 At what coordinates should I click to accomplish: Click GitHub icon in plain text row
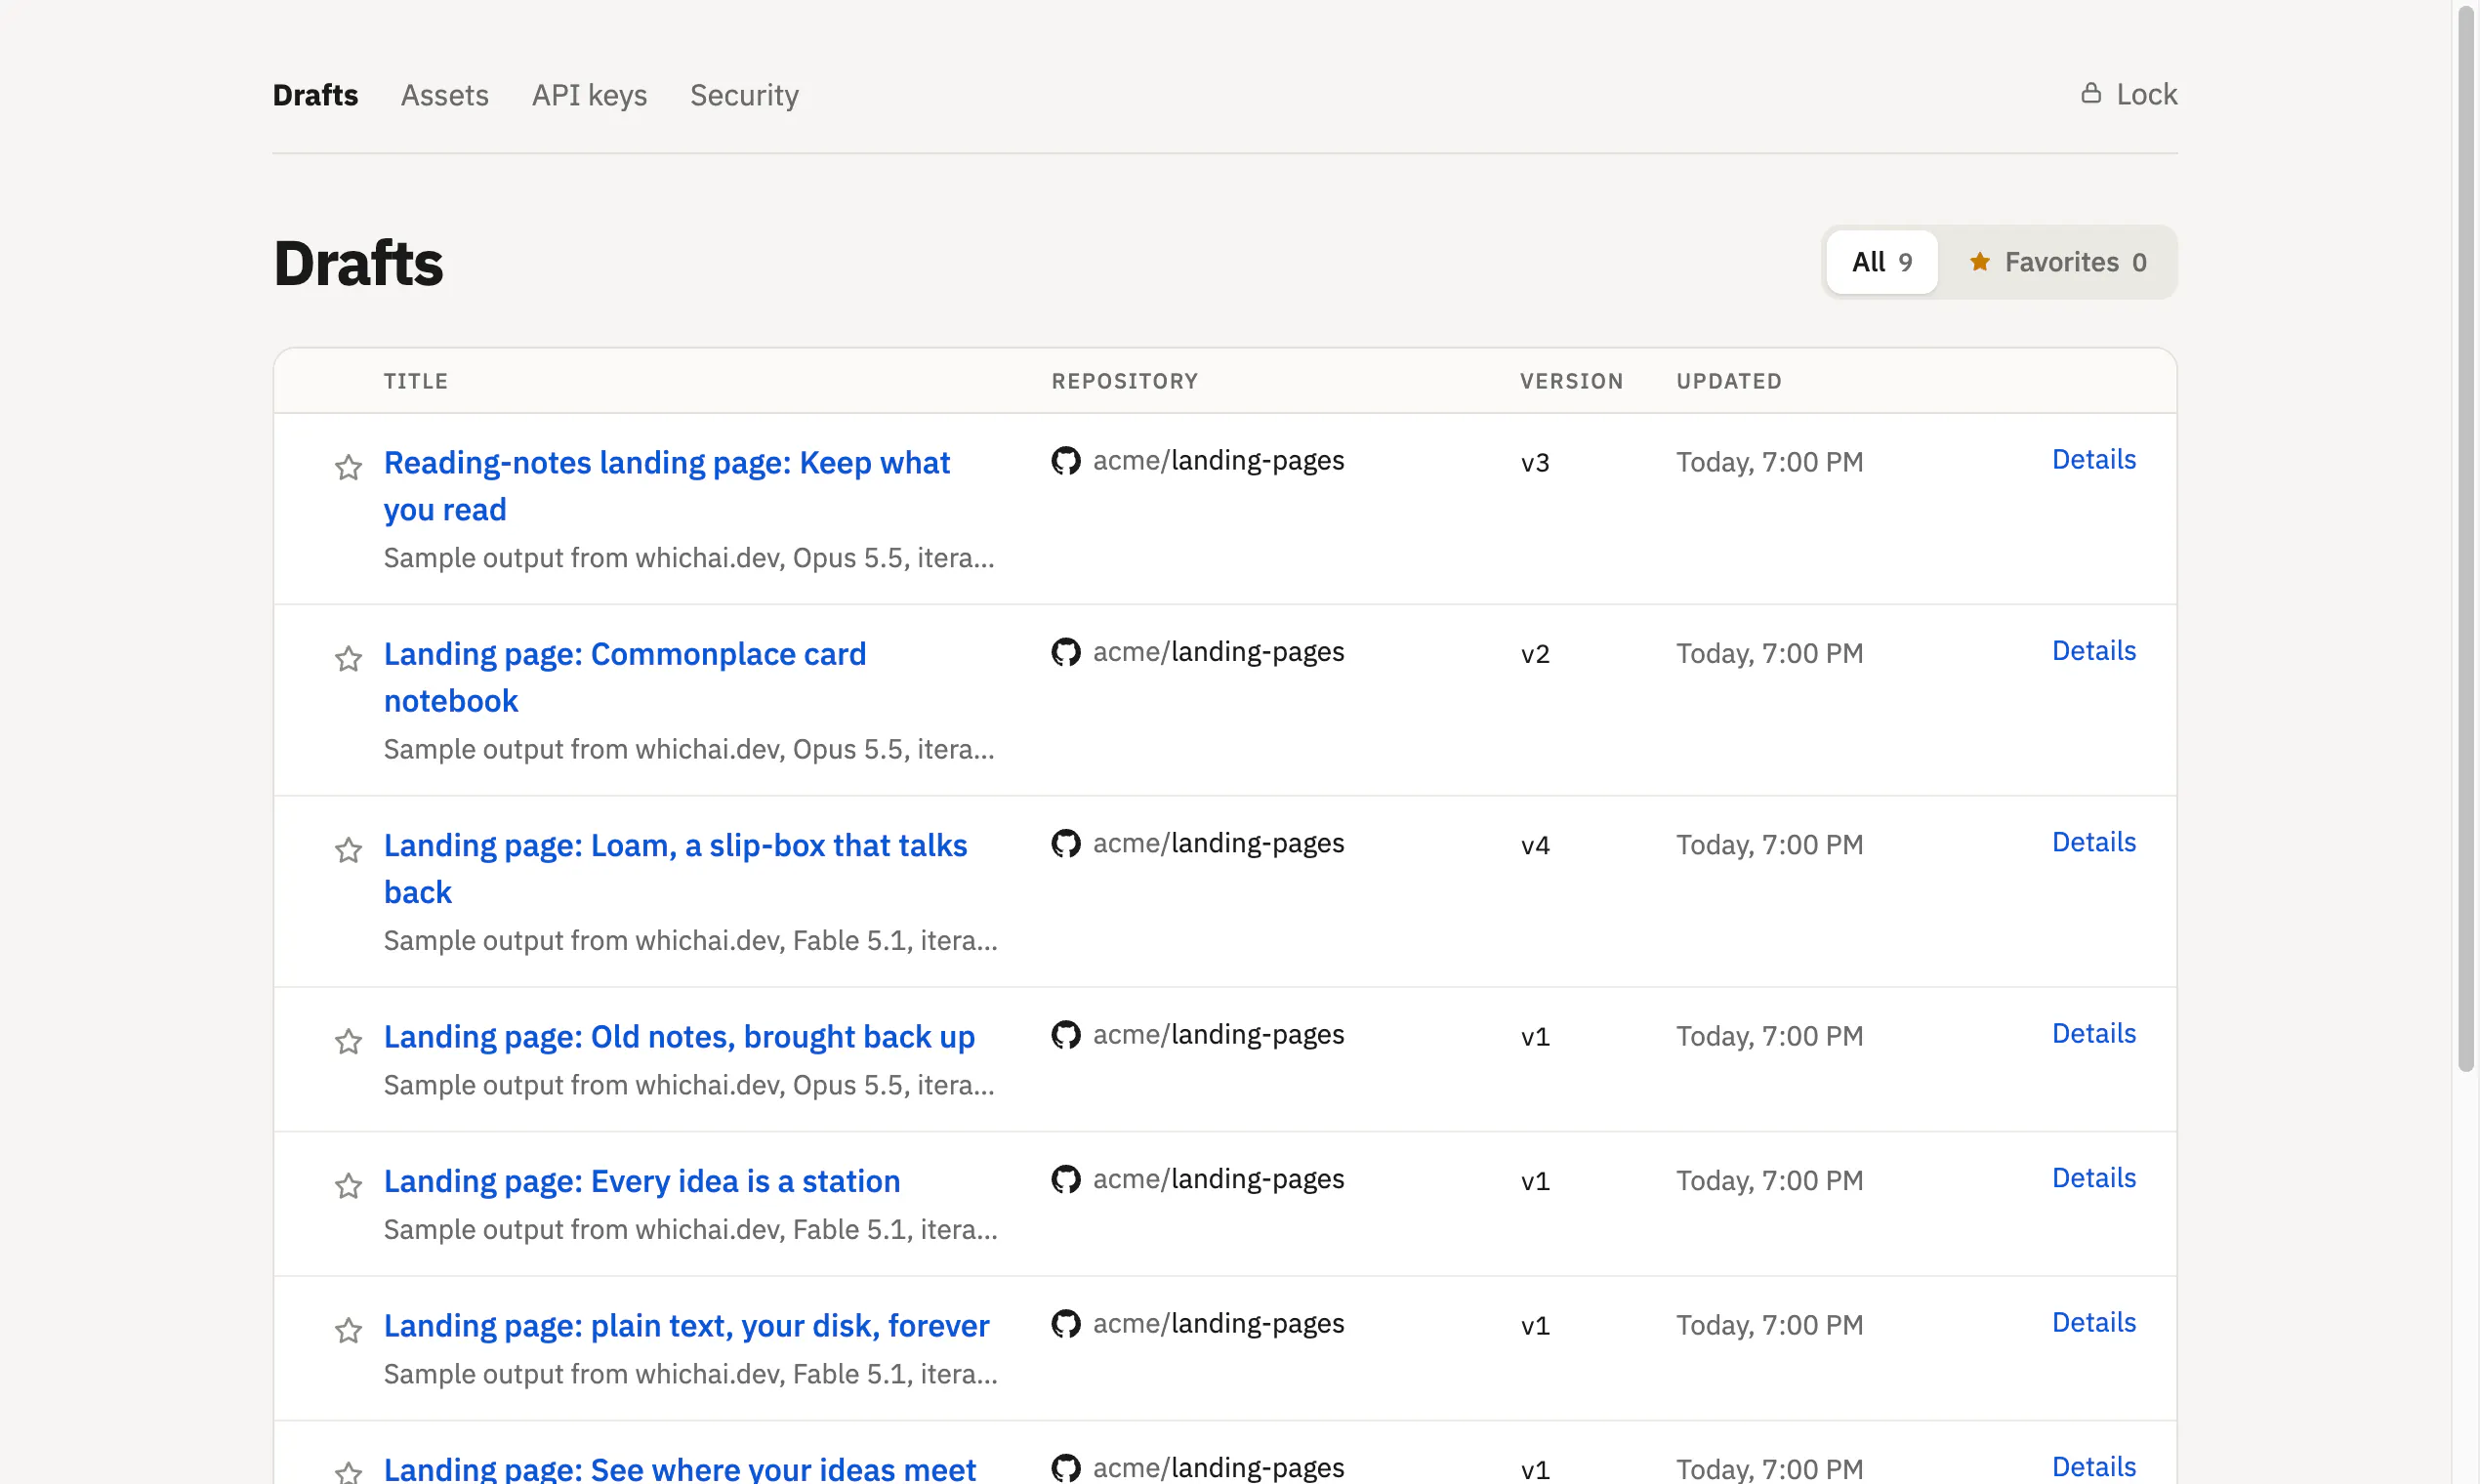coord(1066,1323)
